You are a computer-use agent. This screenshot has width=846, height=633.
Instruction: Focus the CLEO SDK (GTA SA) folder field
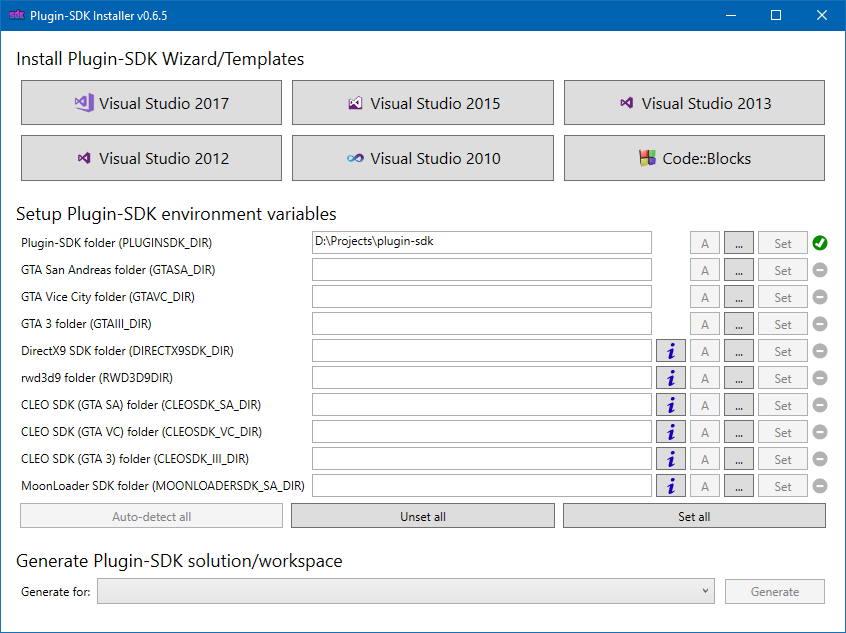point(482,405)
